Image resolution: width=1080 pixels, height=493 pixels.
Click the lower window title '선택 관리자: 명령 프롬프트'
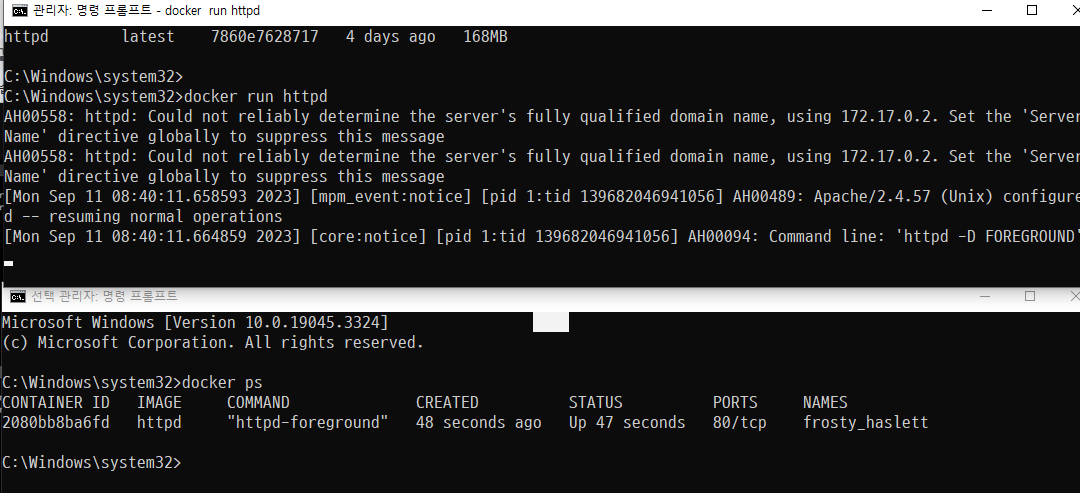pyautogui.click(x=104, y=297)
